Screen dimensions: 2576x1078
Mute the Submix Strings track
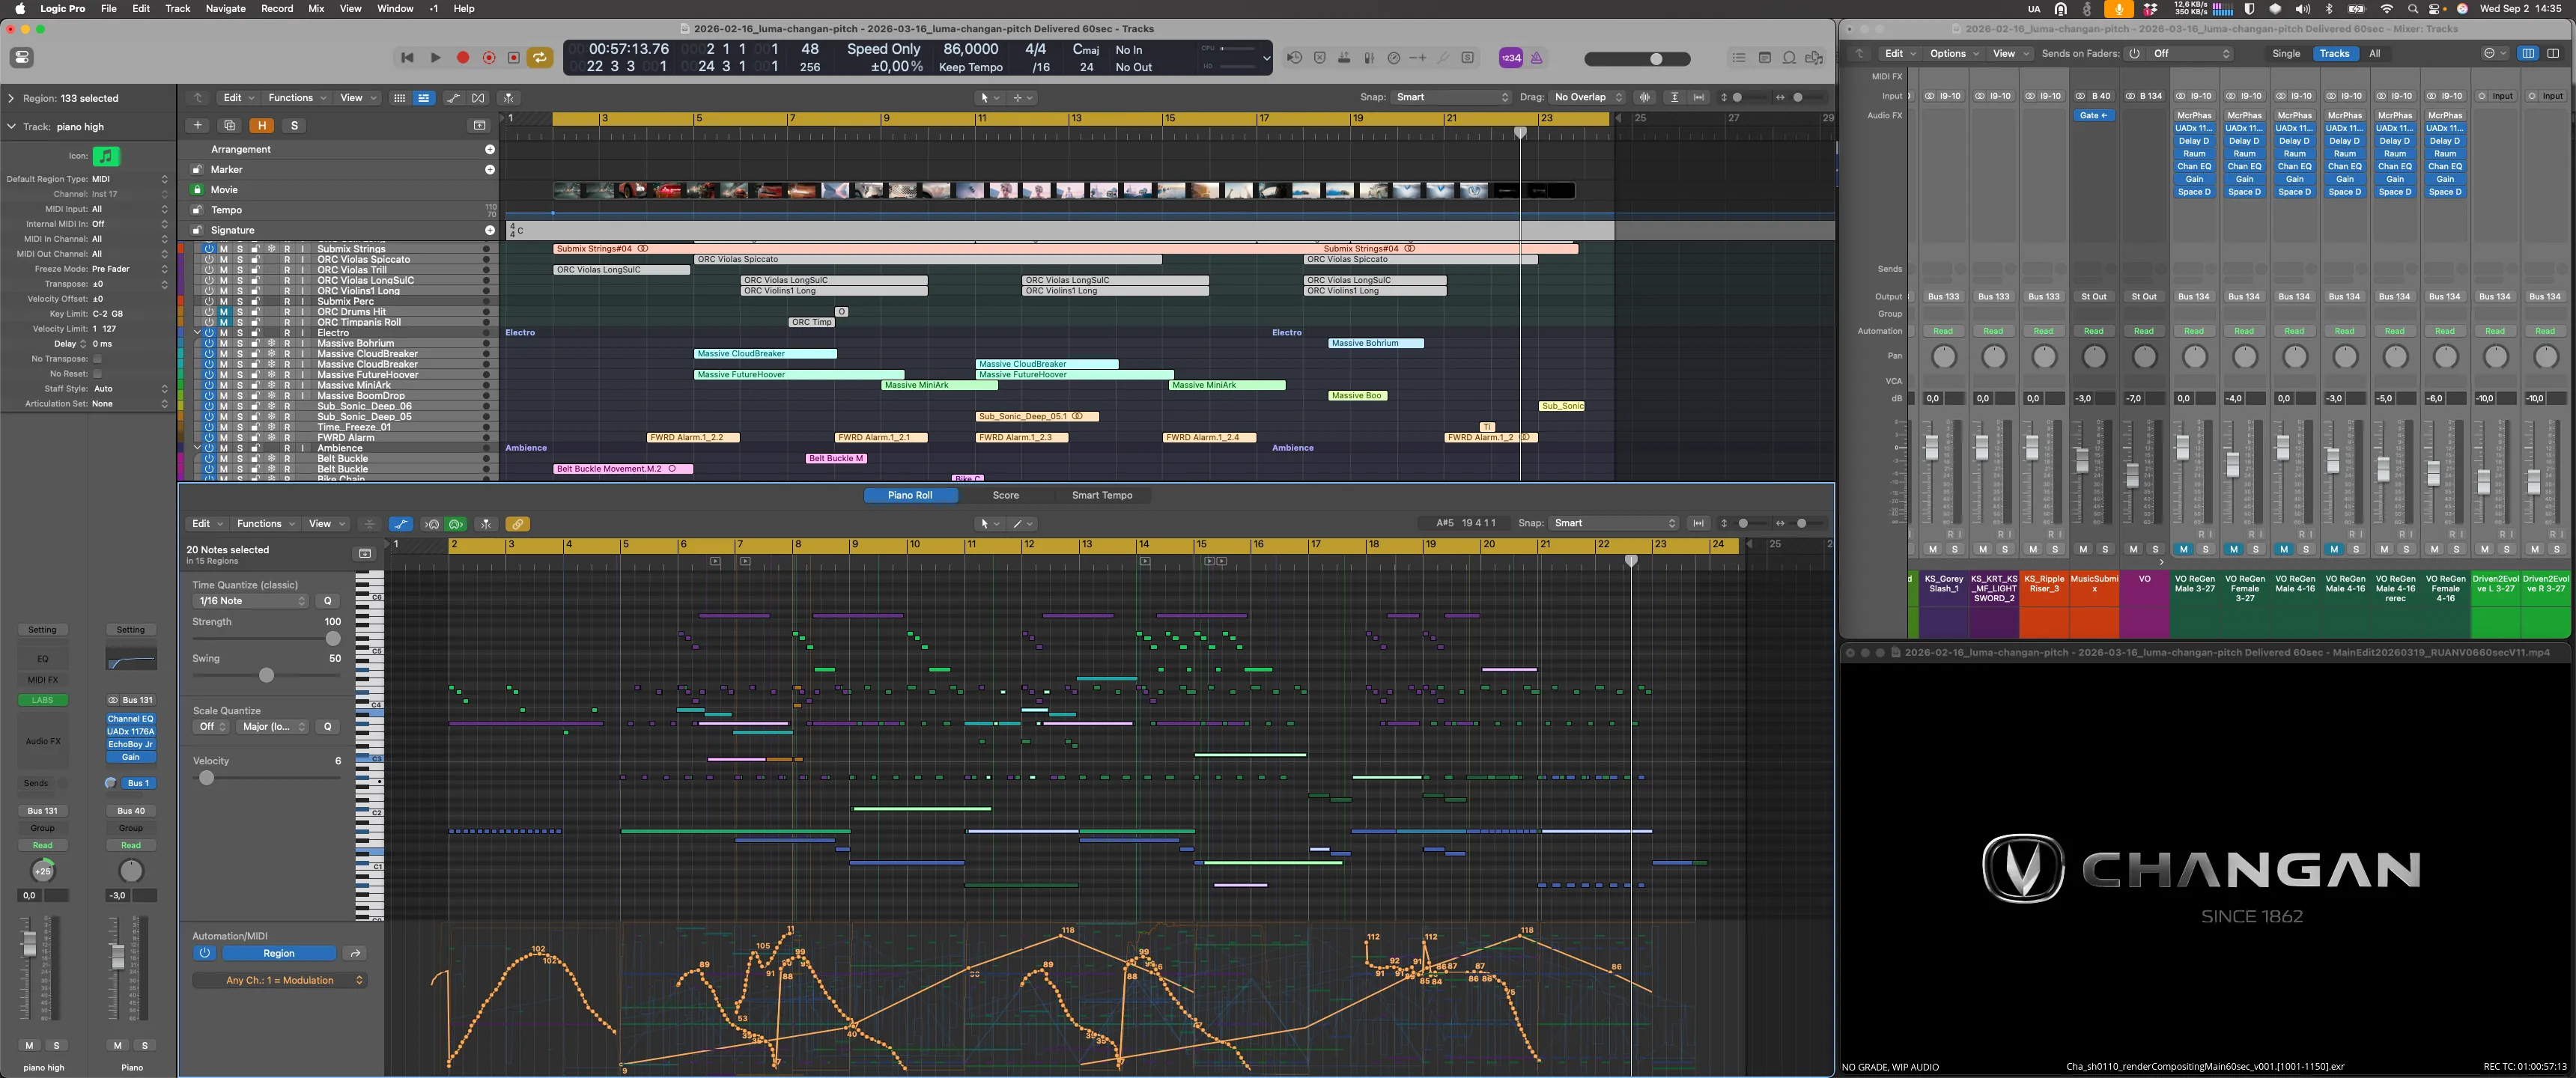[224, 248]
